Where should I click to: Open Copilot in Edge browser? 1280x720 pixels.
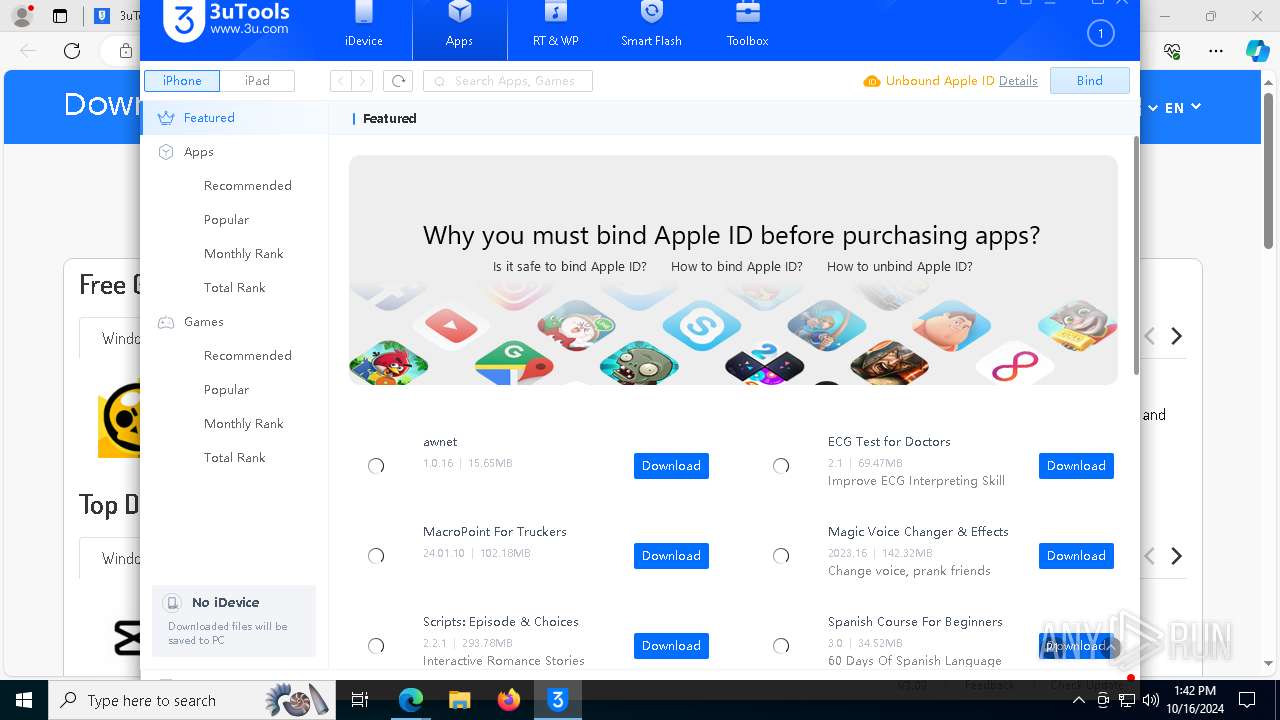pyautogui.click(x=1257, y=51)
